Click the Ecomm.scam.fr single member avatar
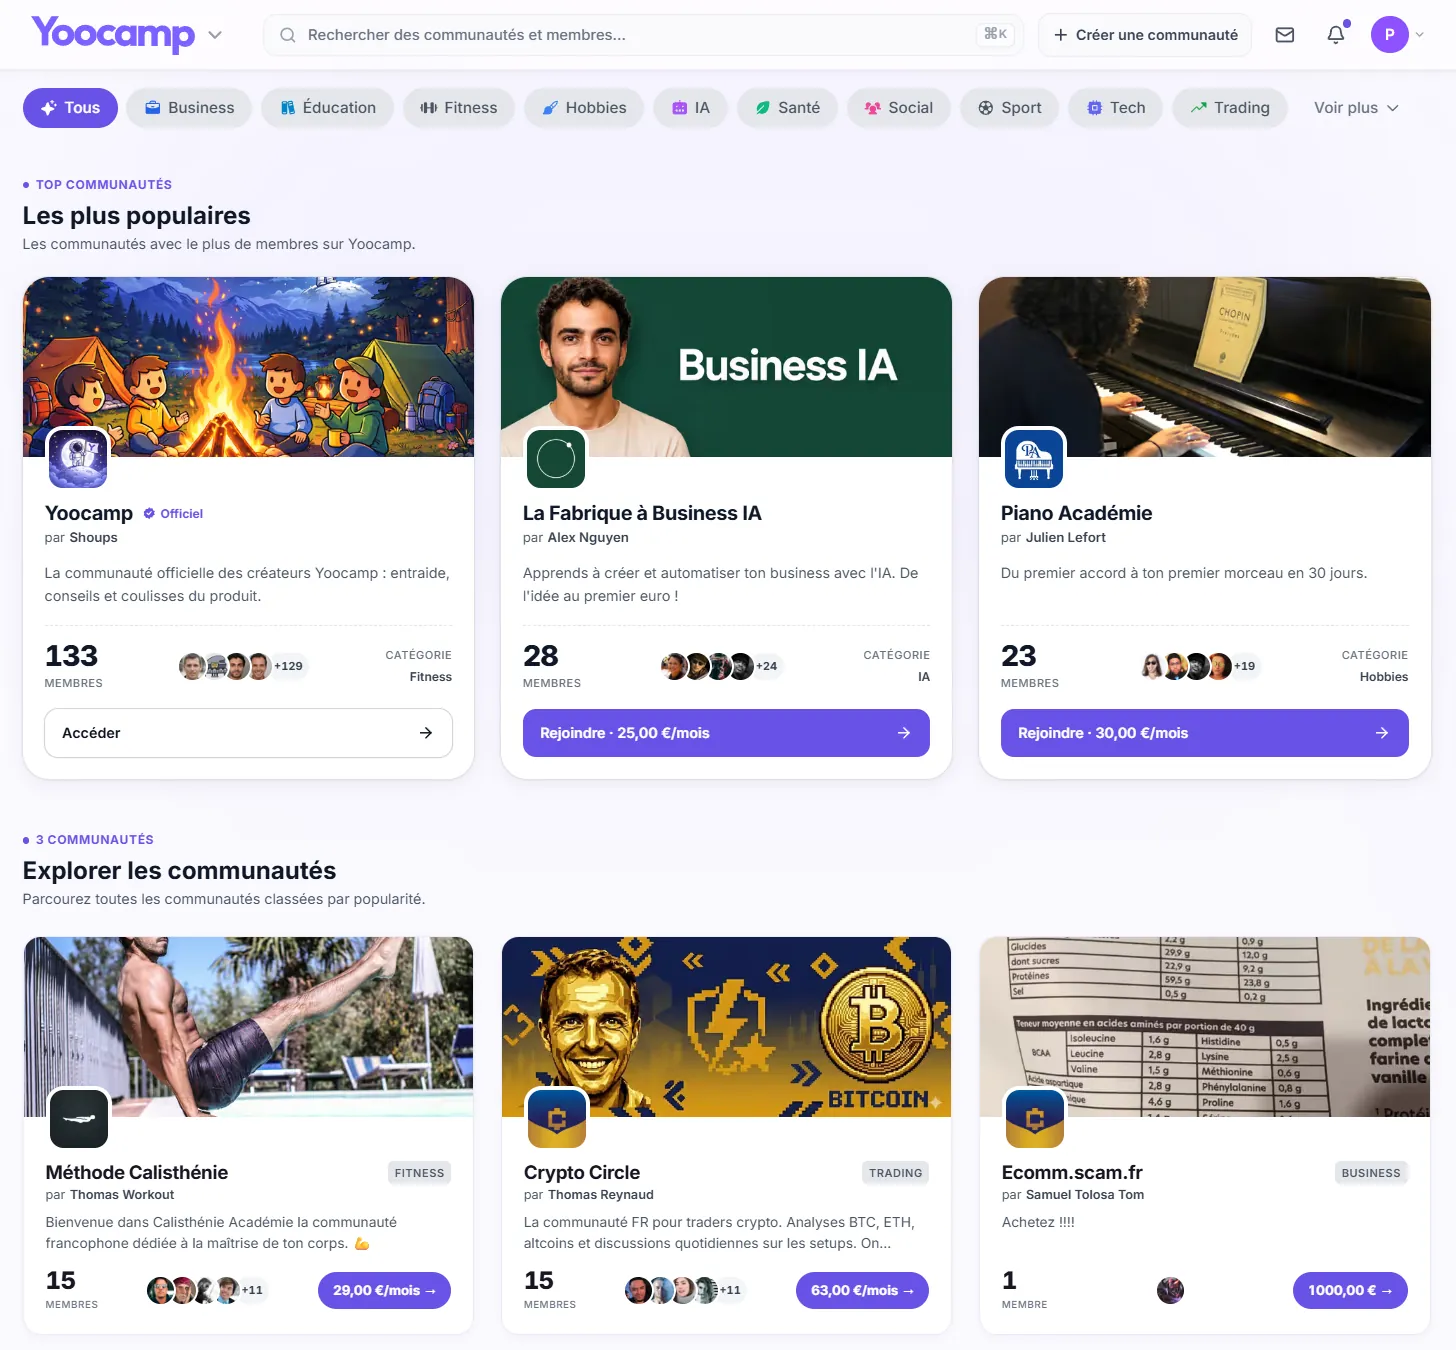Screen dimensions: 1456x1350 pos(1170,1290)
